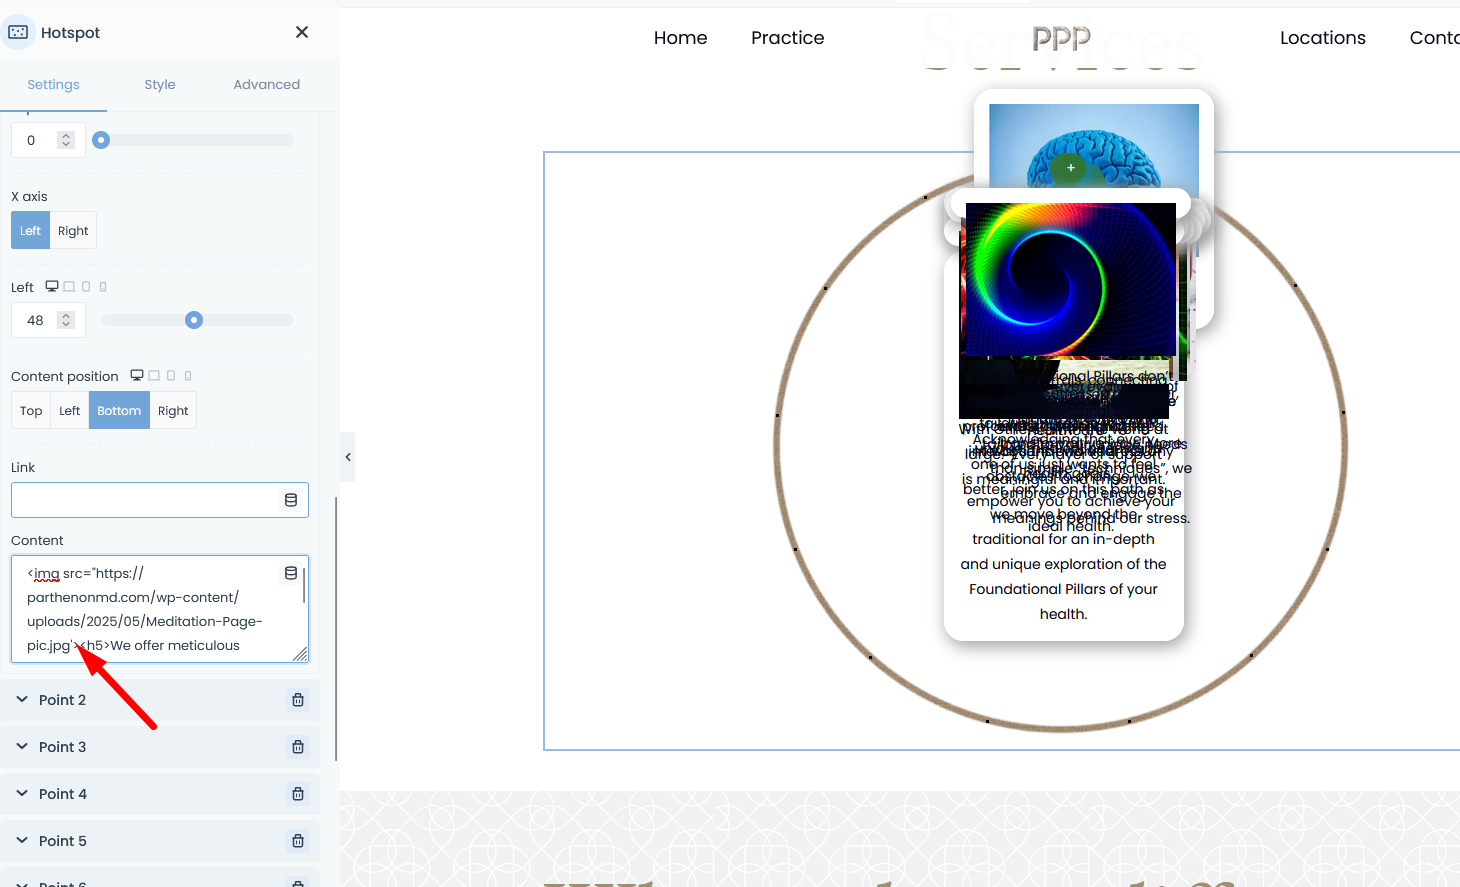Choose Right for content position
The width and height of the screenshot is (1460, 887).
tap(173, 411)
